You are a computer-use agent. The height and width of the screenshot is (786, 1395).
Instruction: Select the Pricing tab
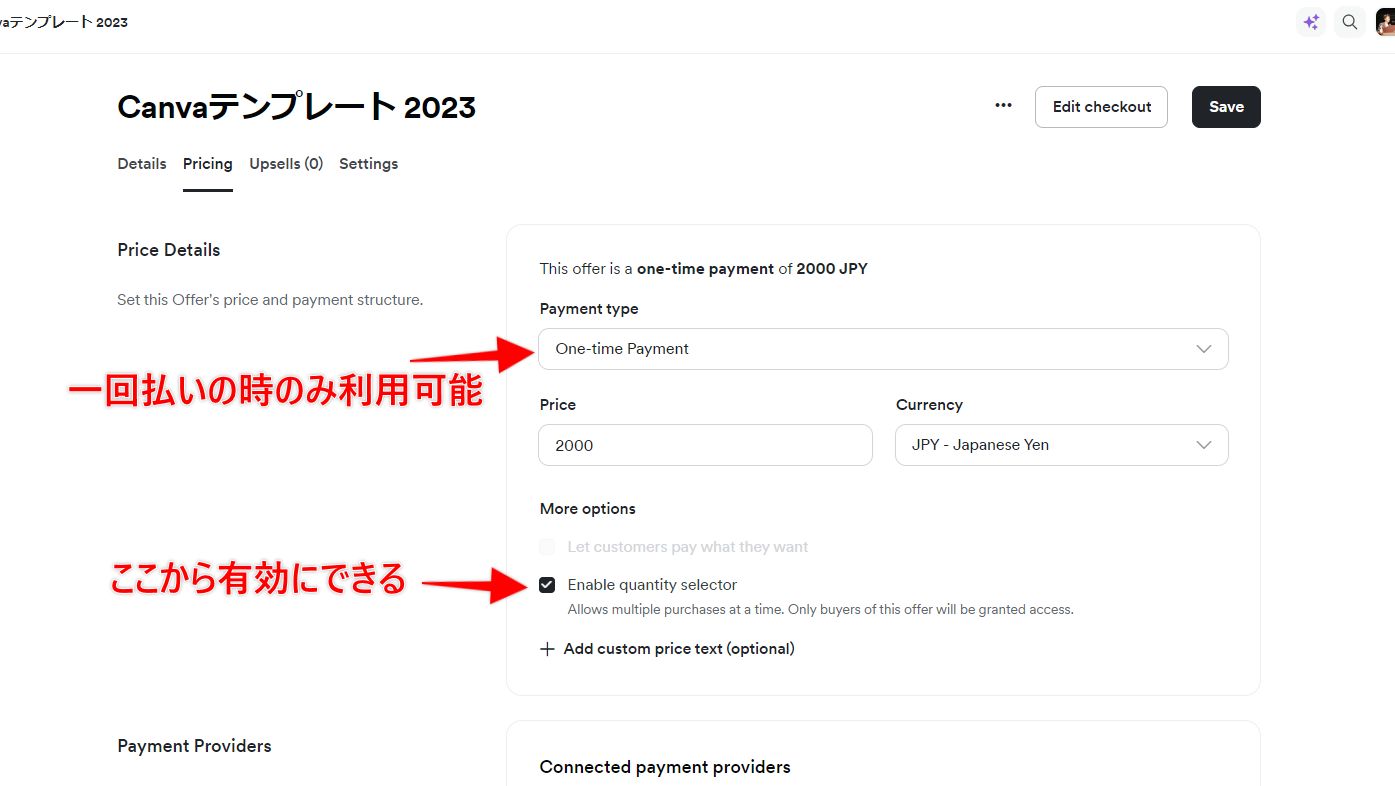[208, 164]
